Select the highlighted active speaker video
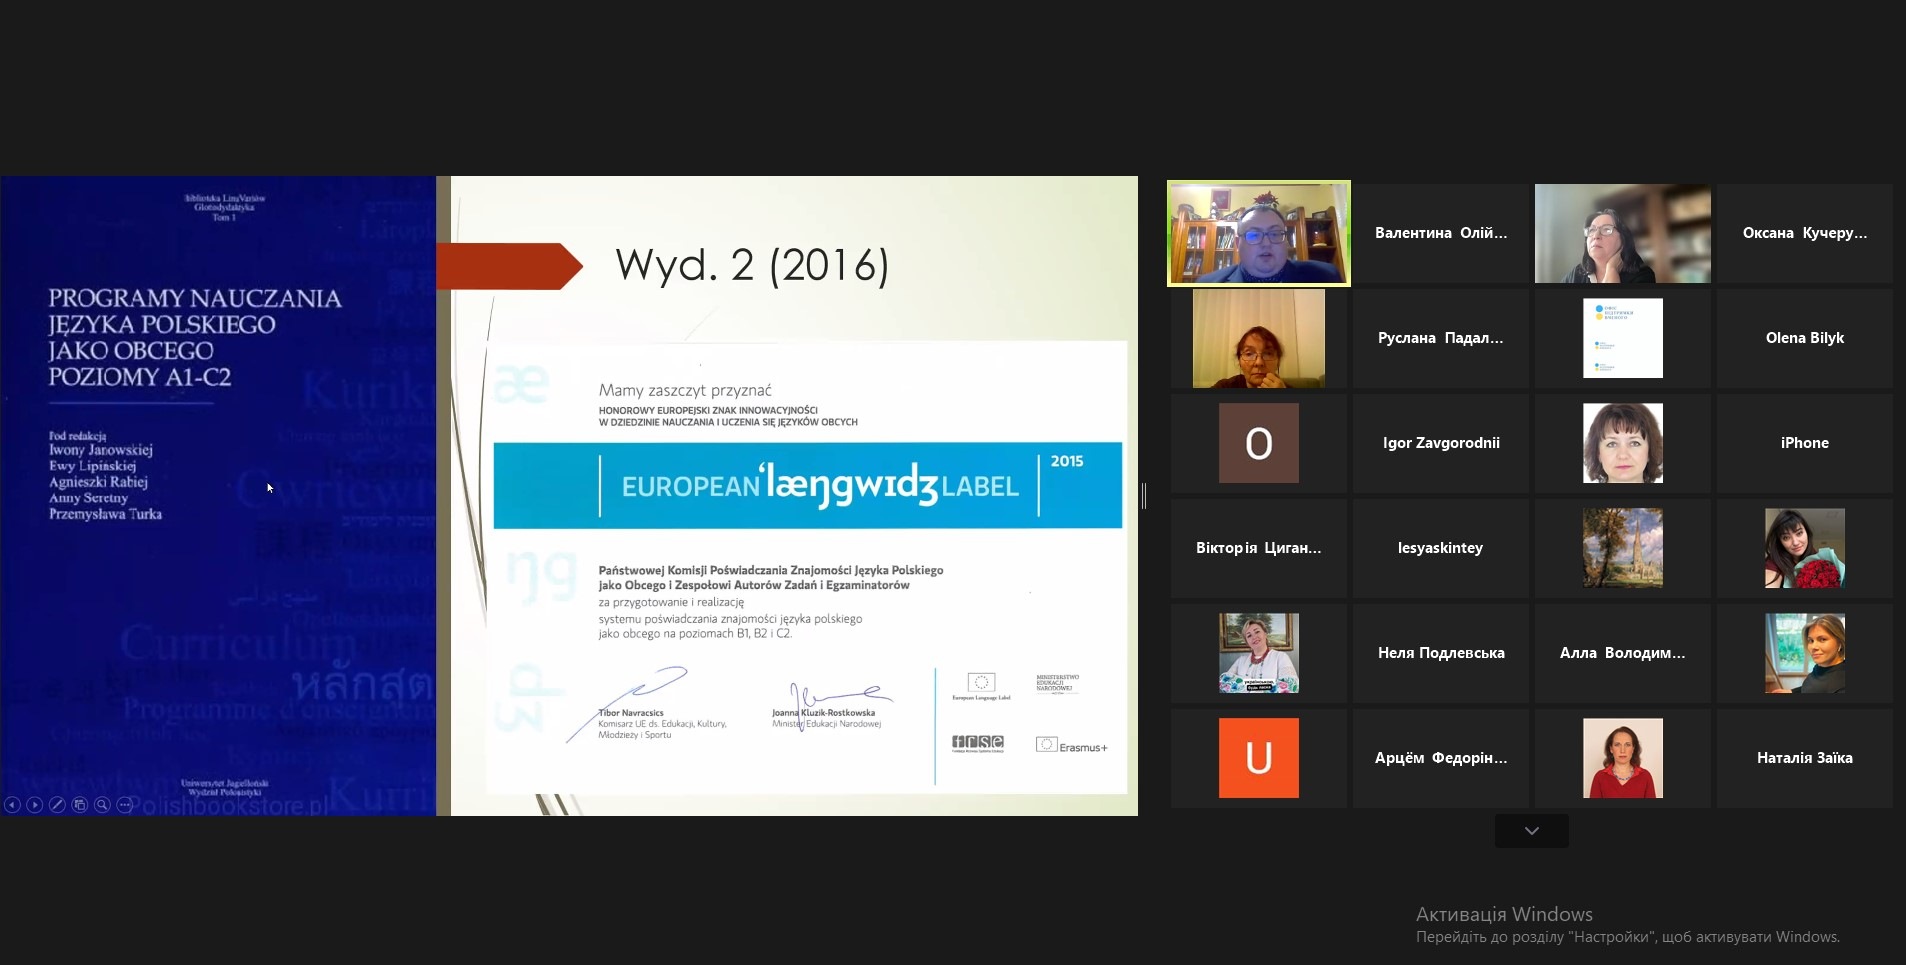The height and width of the screenshot is (965, 1906). pos(1258,233)
